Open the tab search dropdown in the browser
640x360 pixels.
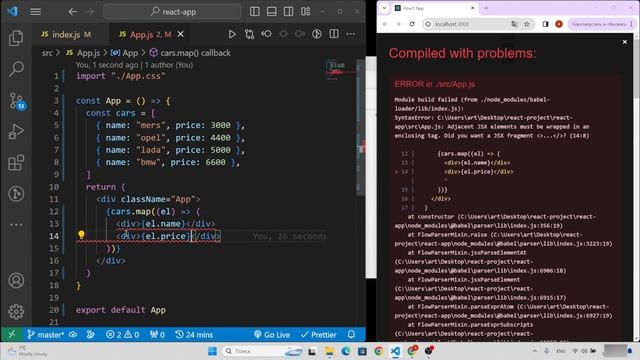pyautogui.click(x=384, y=8)
